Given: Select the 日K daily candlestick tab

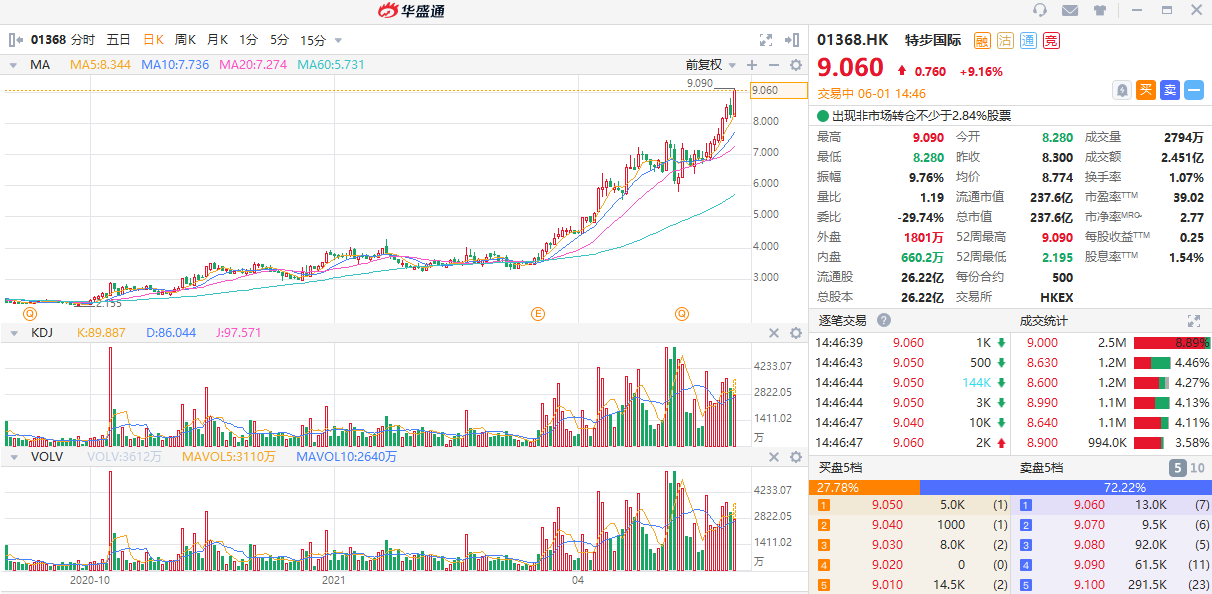Looking at the screenshot, I should click(x=153, y=40).
